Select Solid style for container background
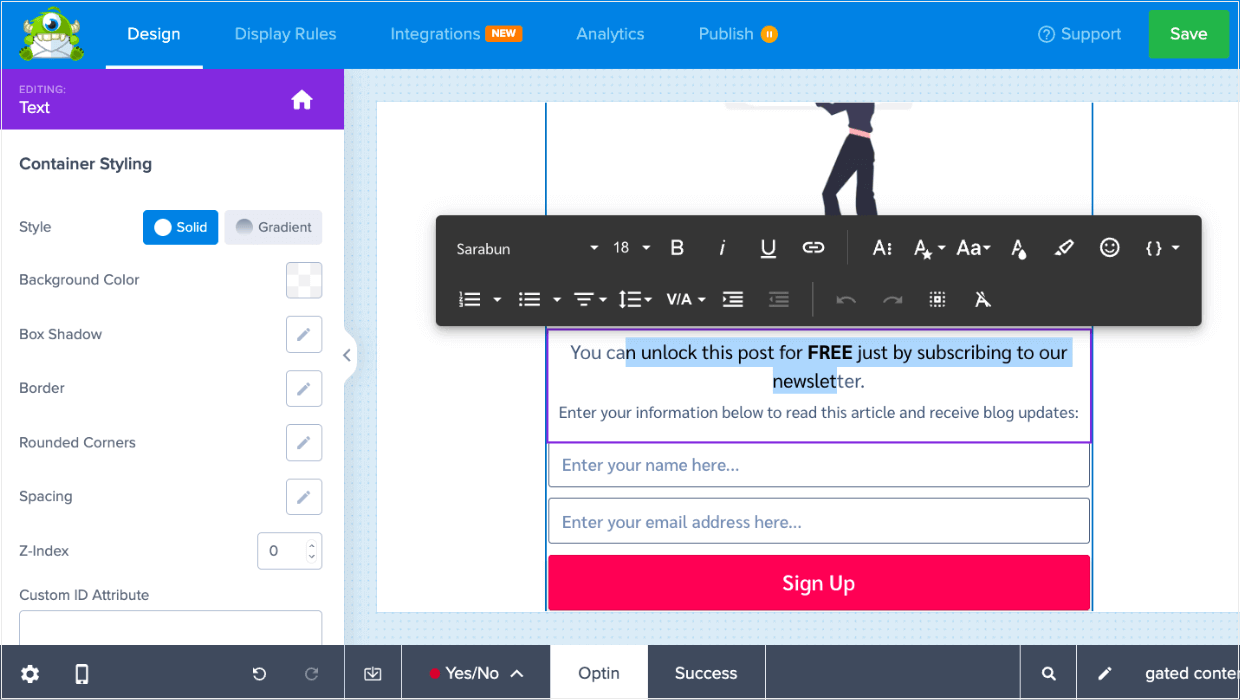Screen dimensions: 1240x700 180,227
